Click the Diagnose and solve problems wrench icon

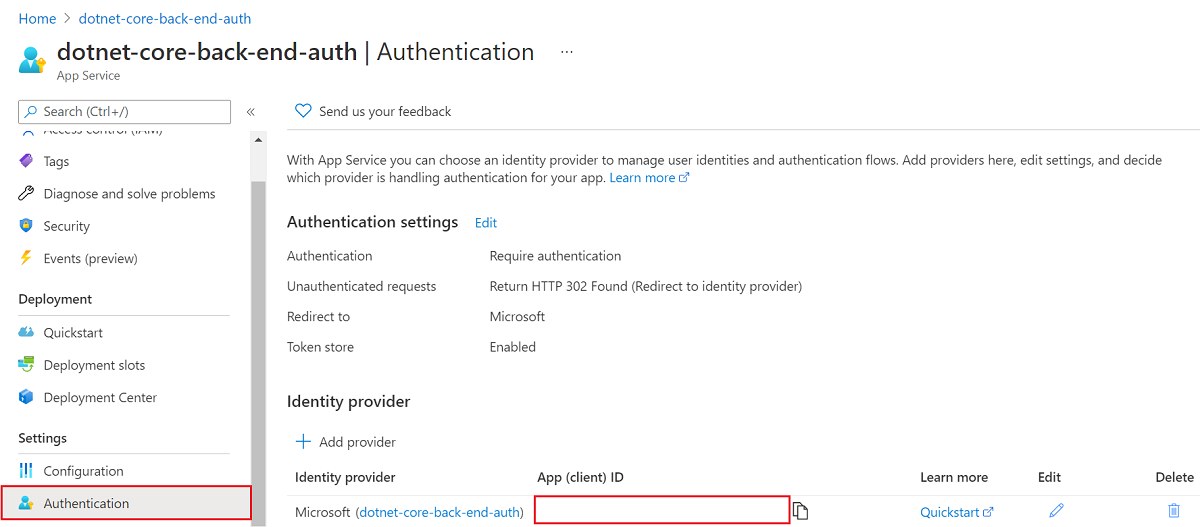[x=26, y=194]
